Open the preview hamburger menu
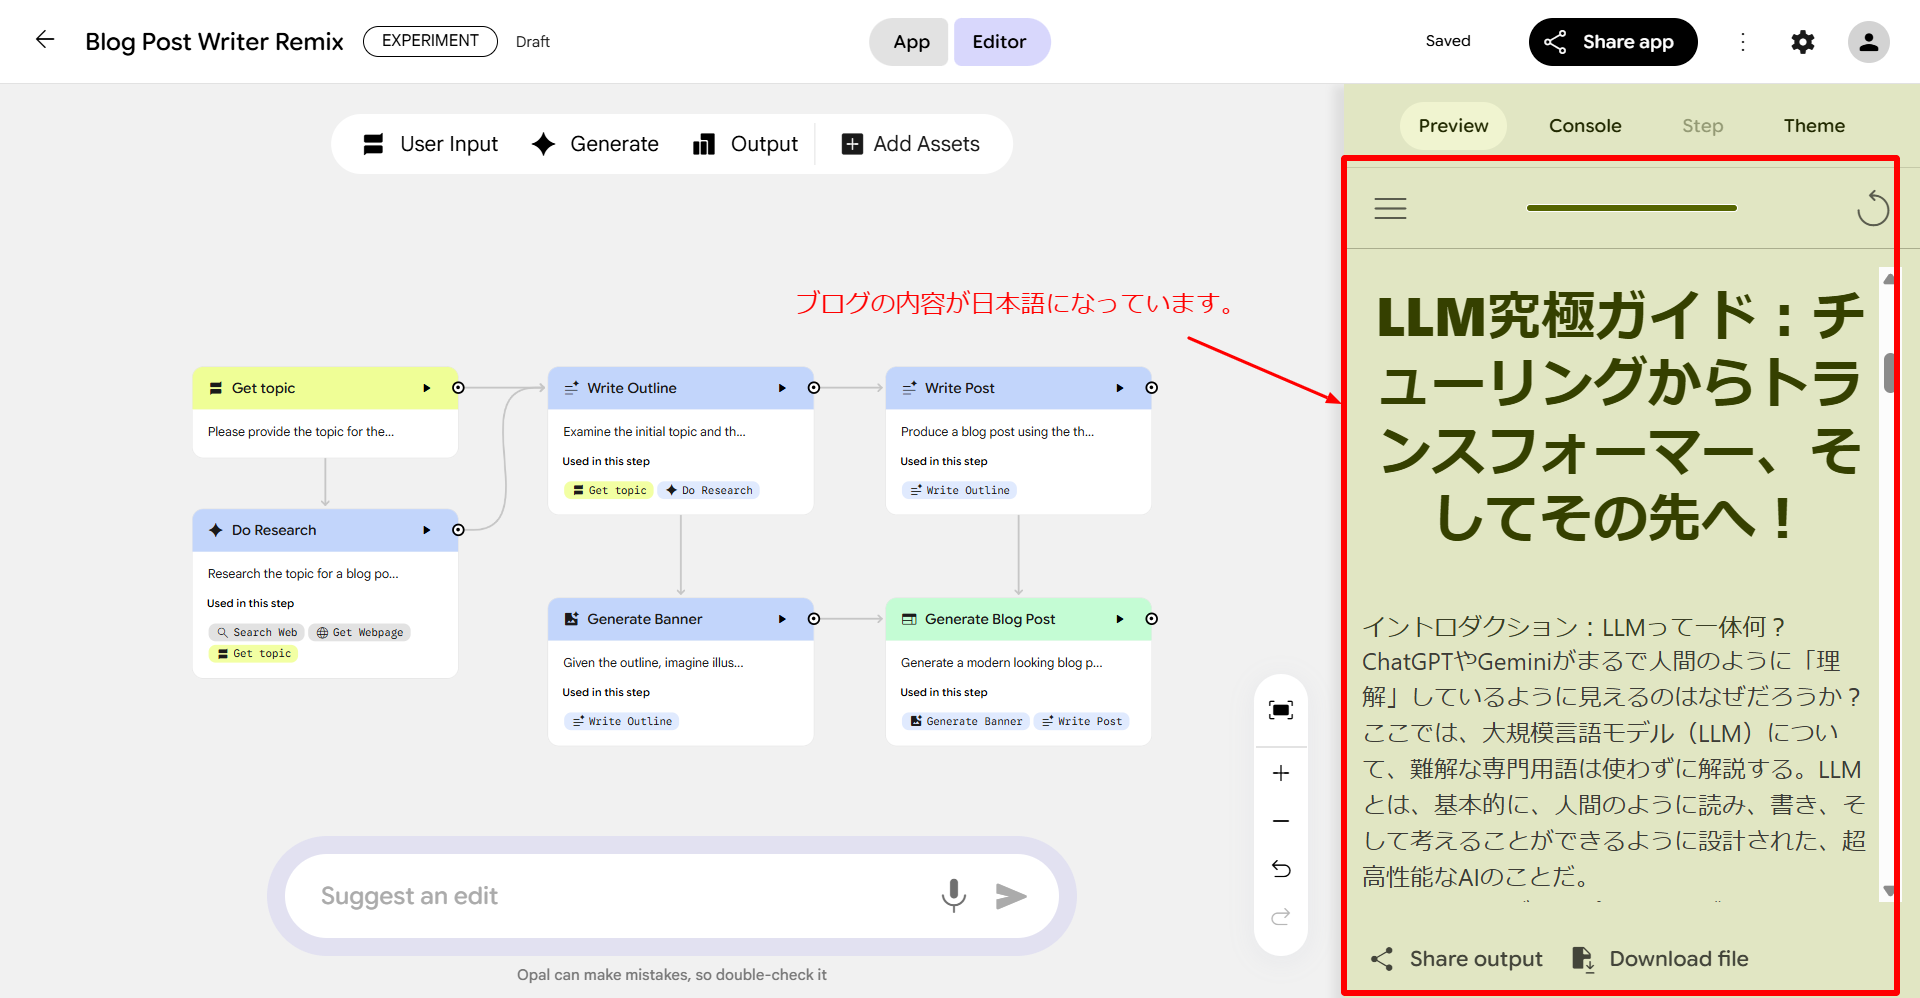 coord(1390,209)
